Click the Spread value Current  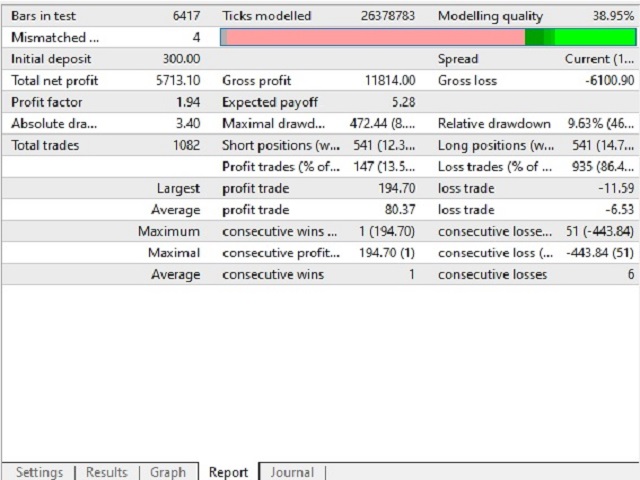coord(599,59)
